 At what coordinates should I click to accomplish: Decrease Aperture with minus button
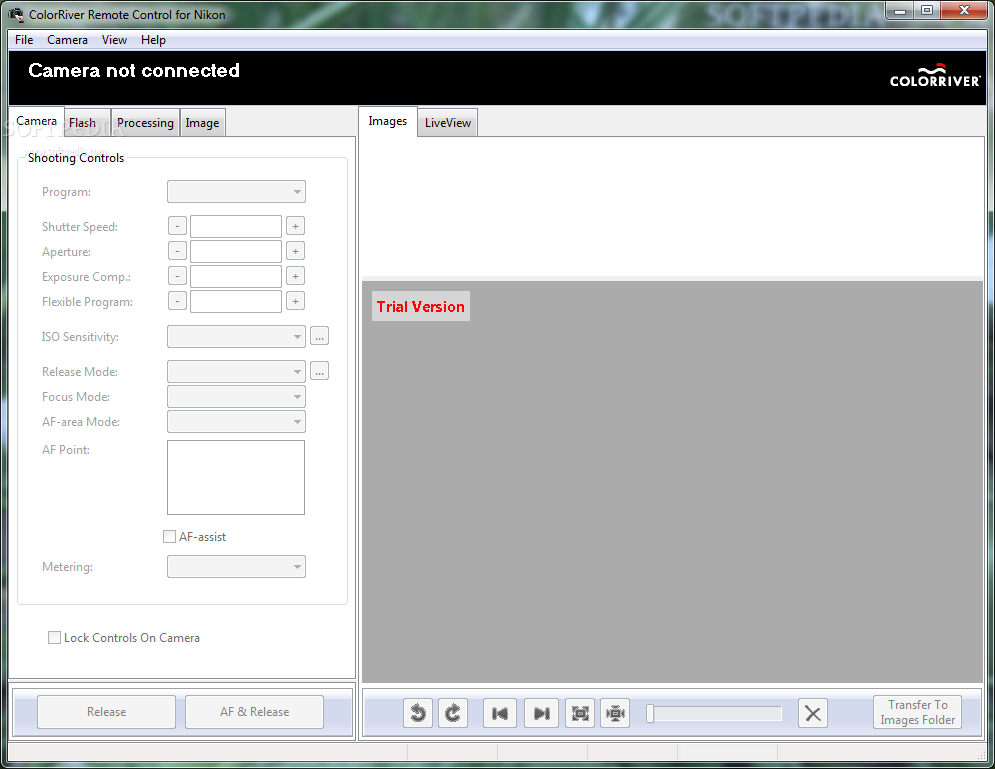[177, 251]
